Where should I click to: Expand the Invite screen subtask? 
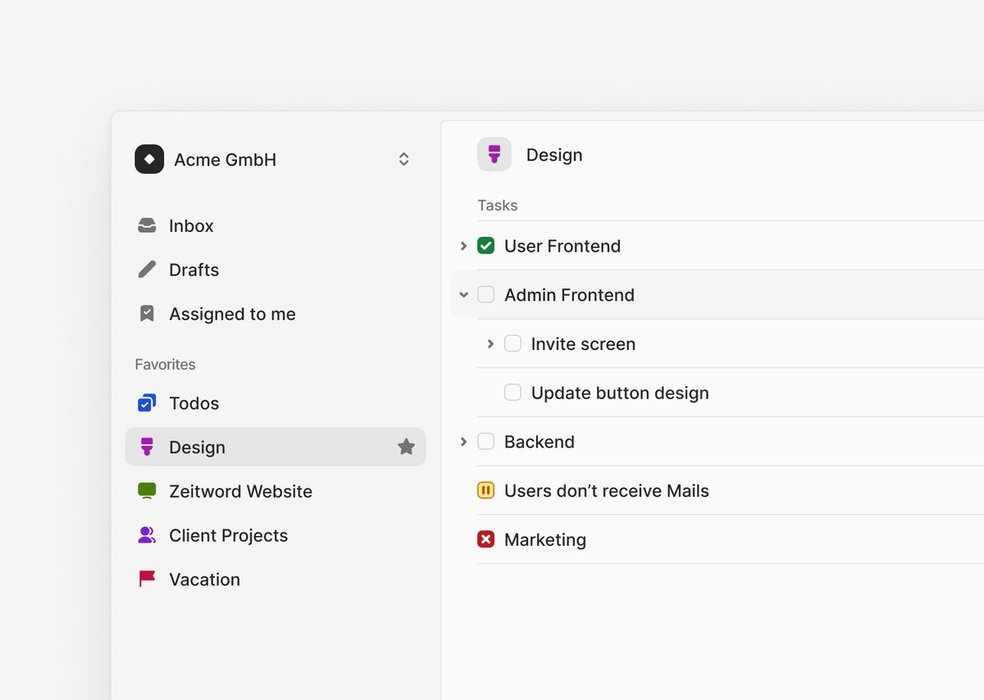[490, 344]
